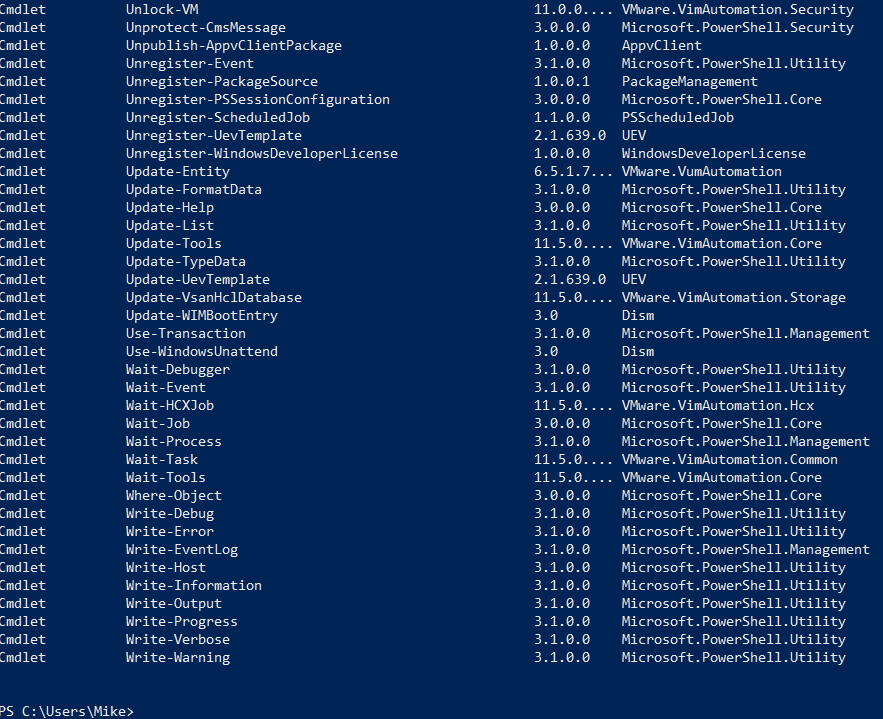Click the Unregister-PackageSource cmdlet name

[x=221, y=81]
